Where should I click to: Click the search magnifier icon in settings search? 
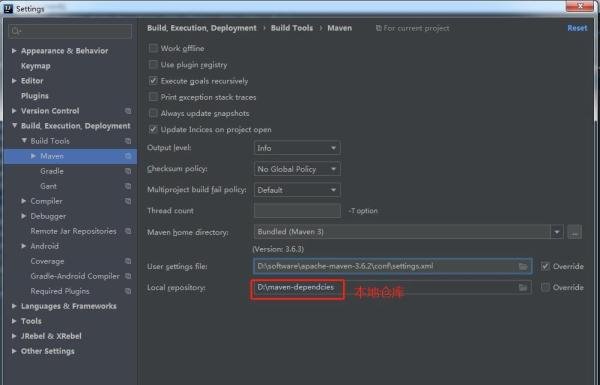tap(16, 31)
